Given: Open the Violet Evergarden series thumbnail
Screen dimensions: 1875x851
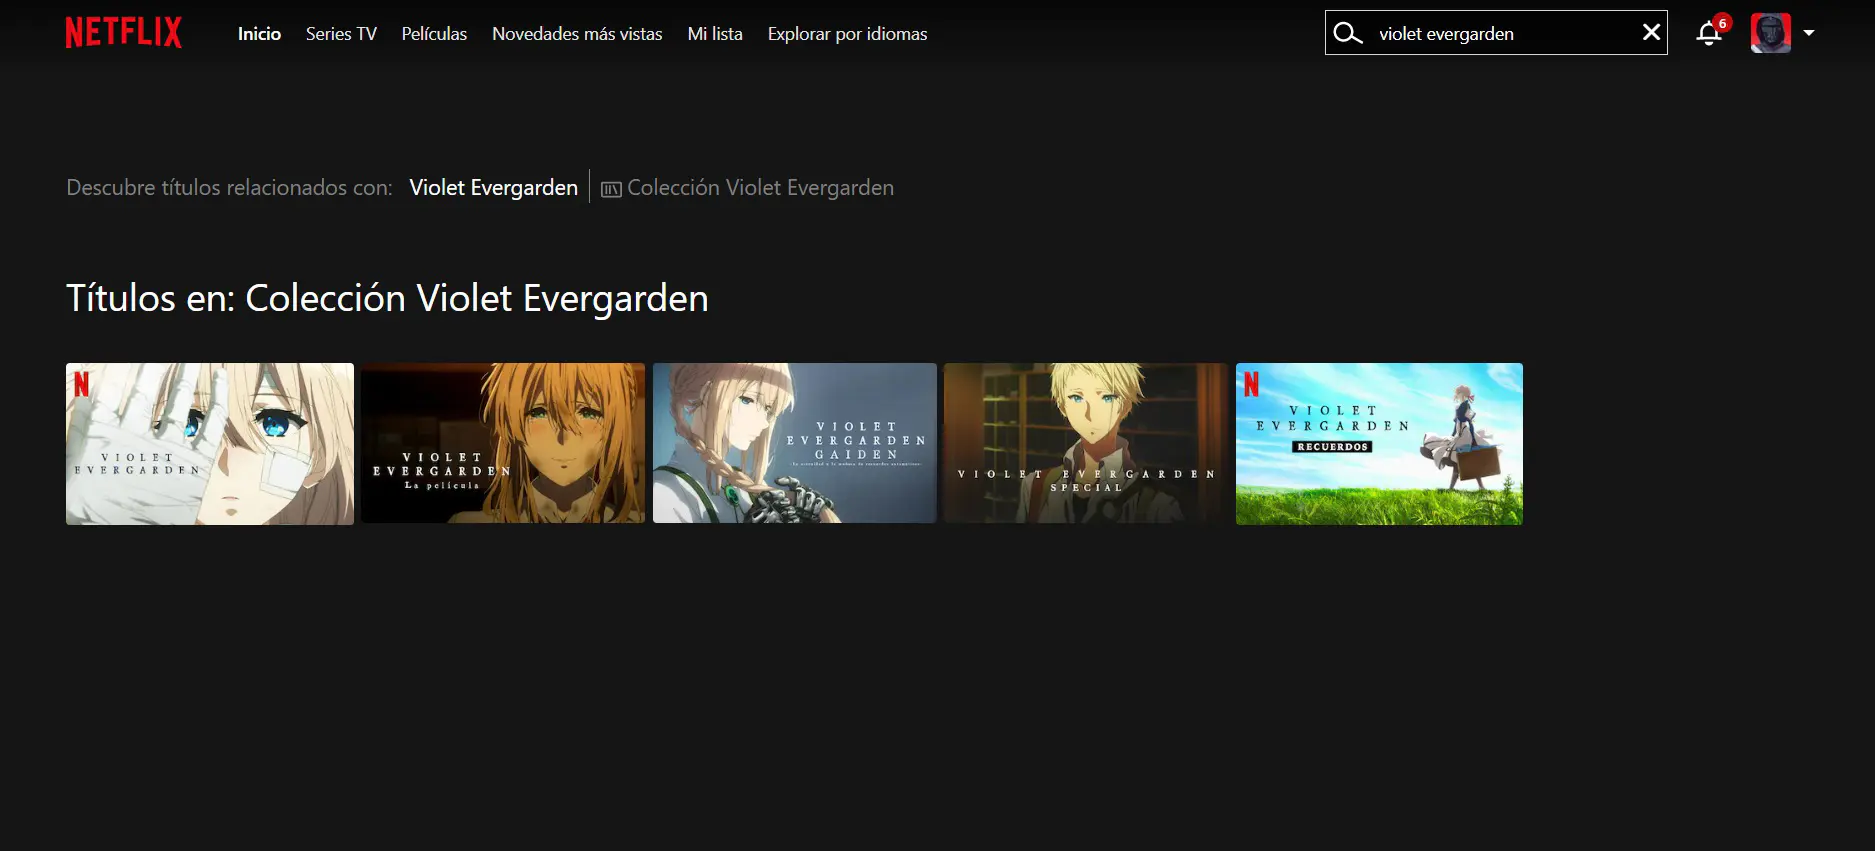Looking at the screenshot, I should 210,444.
